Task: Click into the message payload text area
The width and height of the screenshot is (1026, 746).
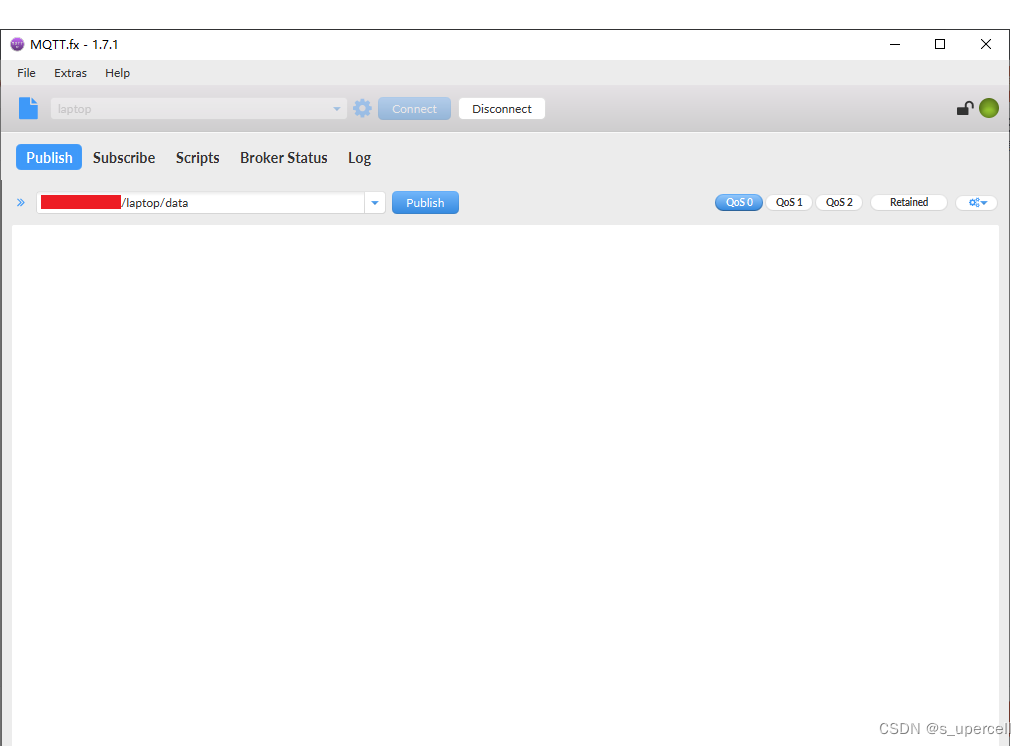Action: (x=505, y=484)
